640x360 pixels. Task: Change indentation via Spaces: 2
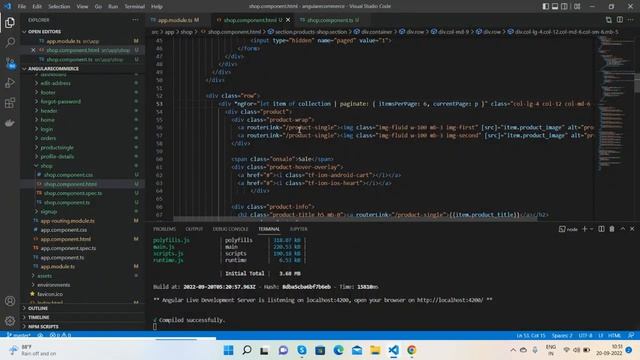(562, 335)
